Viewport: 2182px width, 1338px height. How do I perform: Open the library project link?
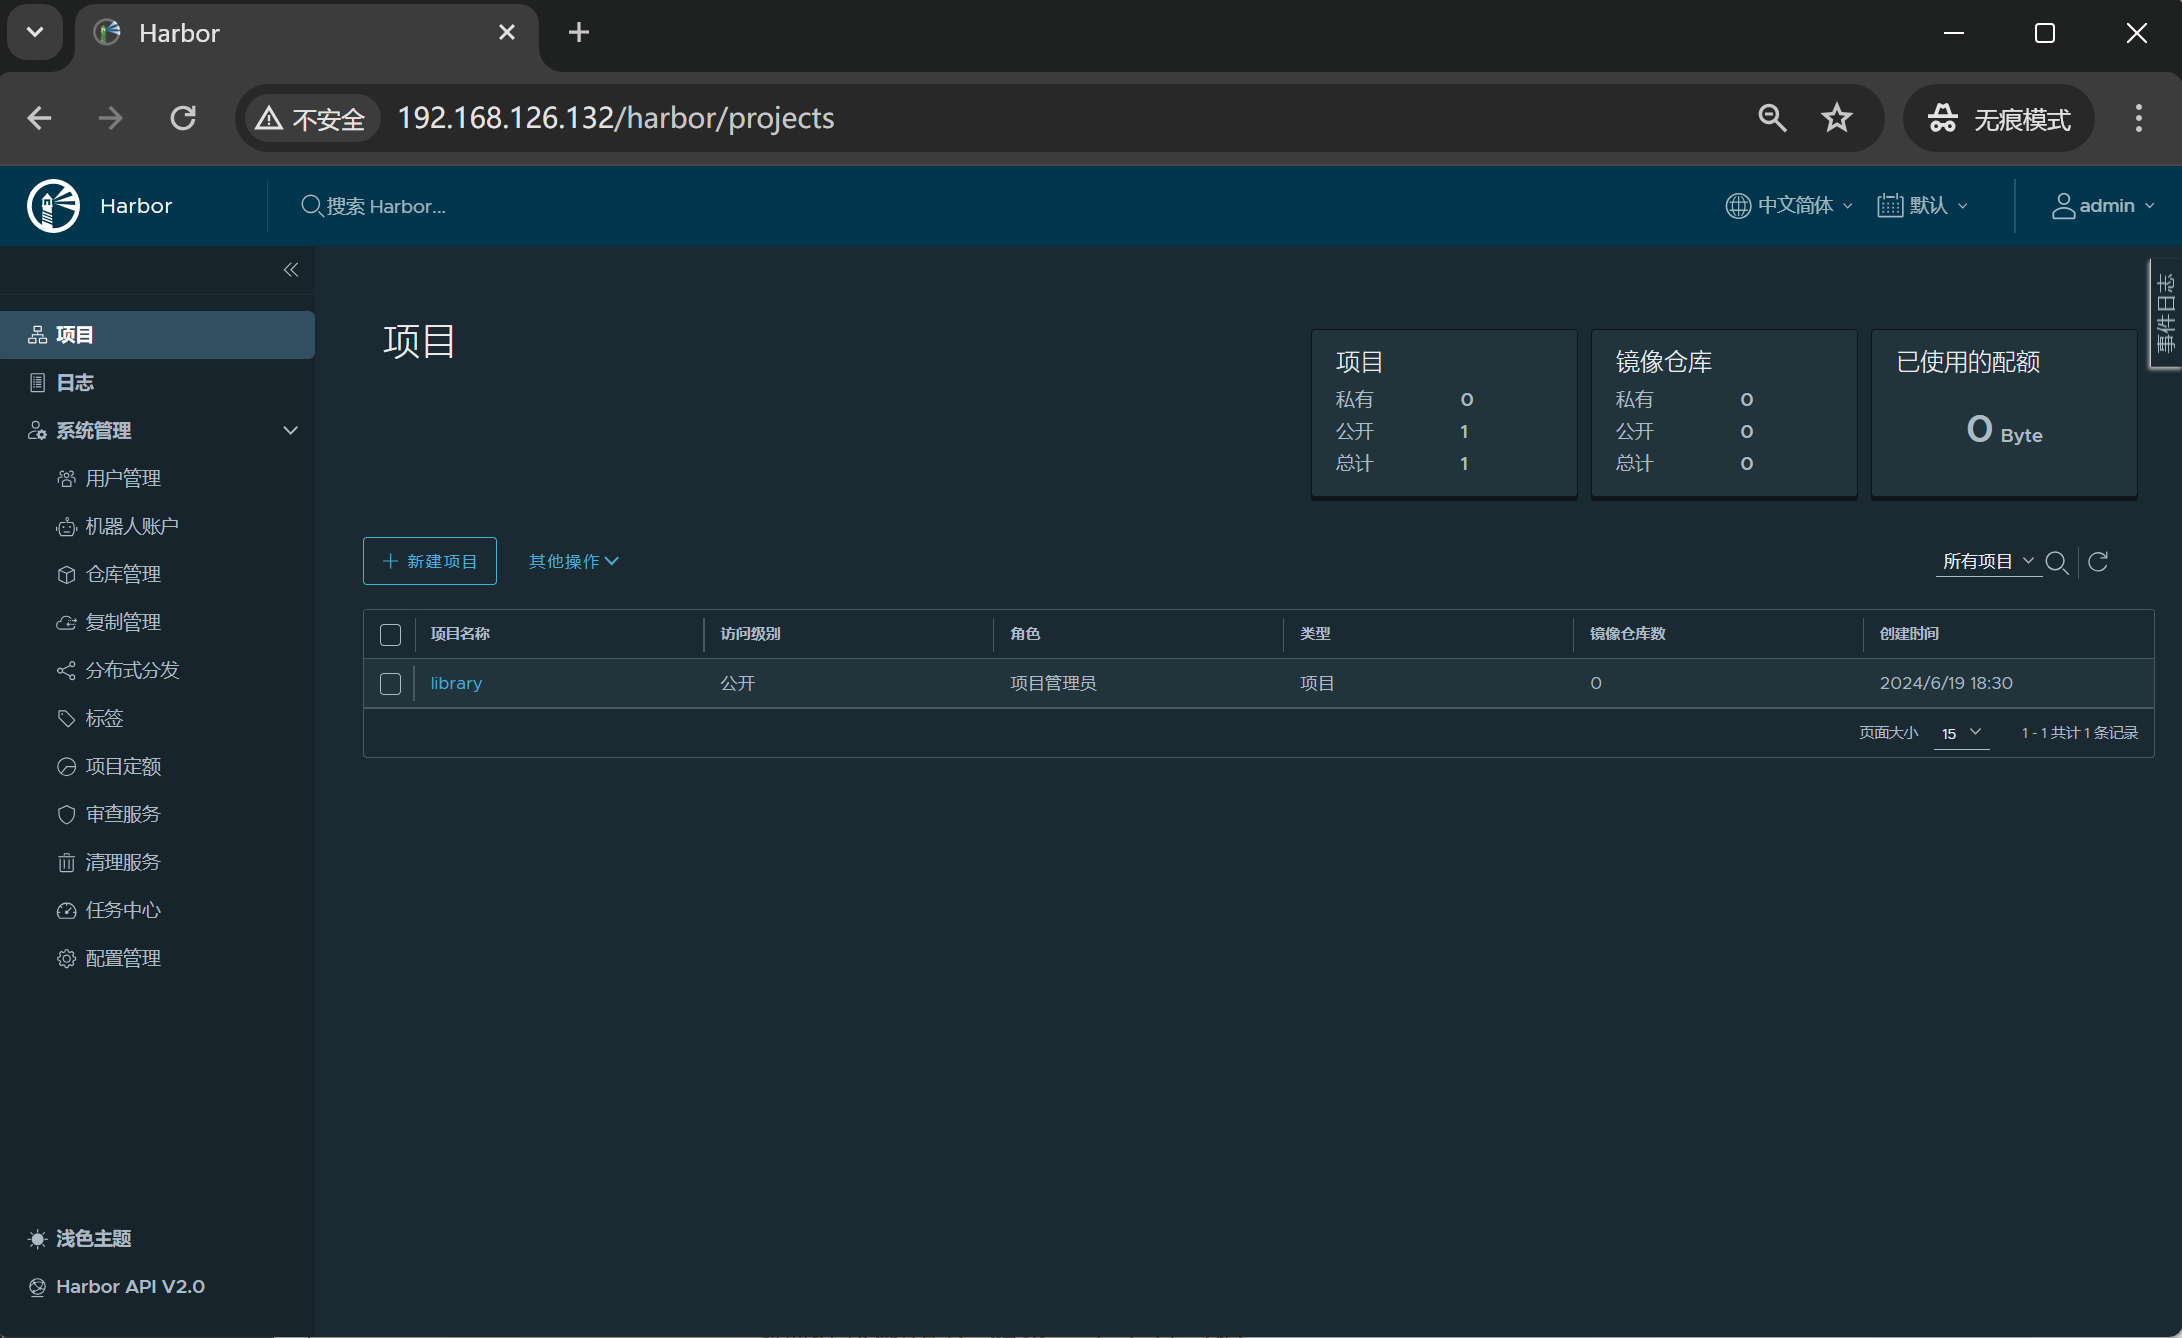point(456,684)
